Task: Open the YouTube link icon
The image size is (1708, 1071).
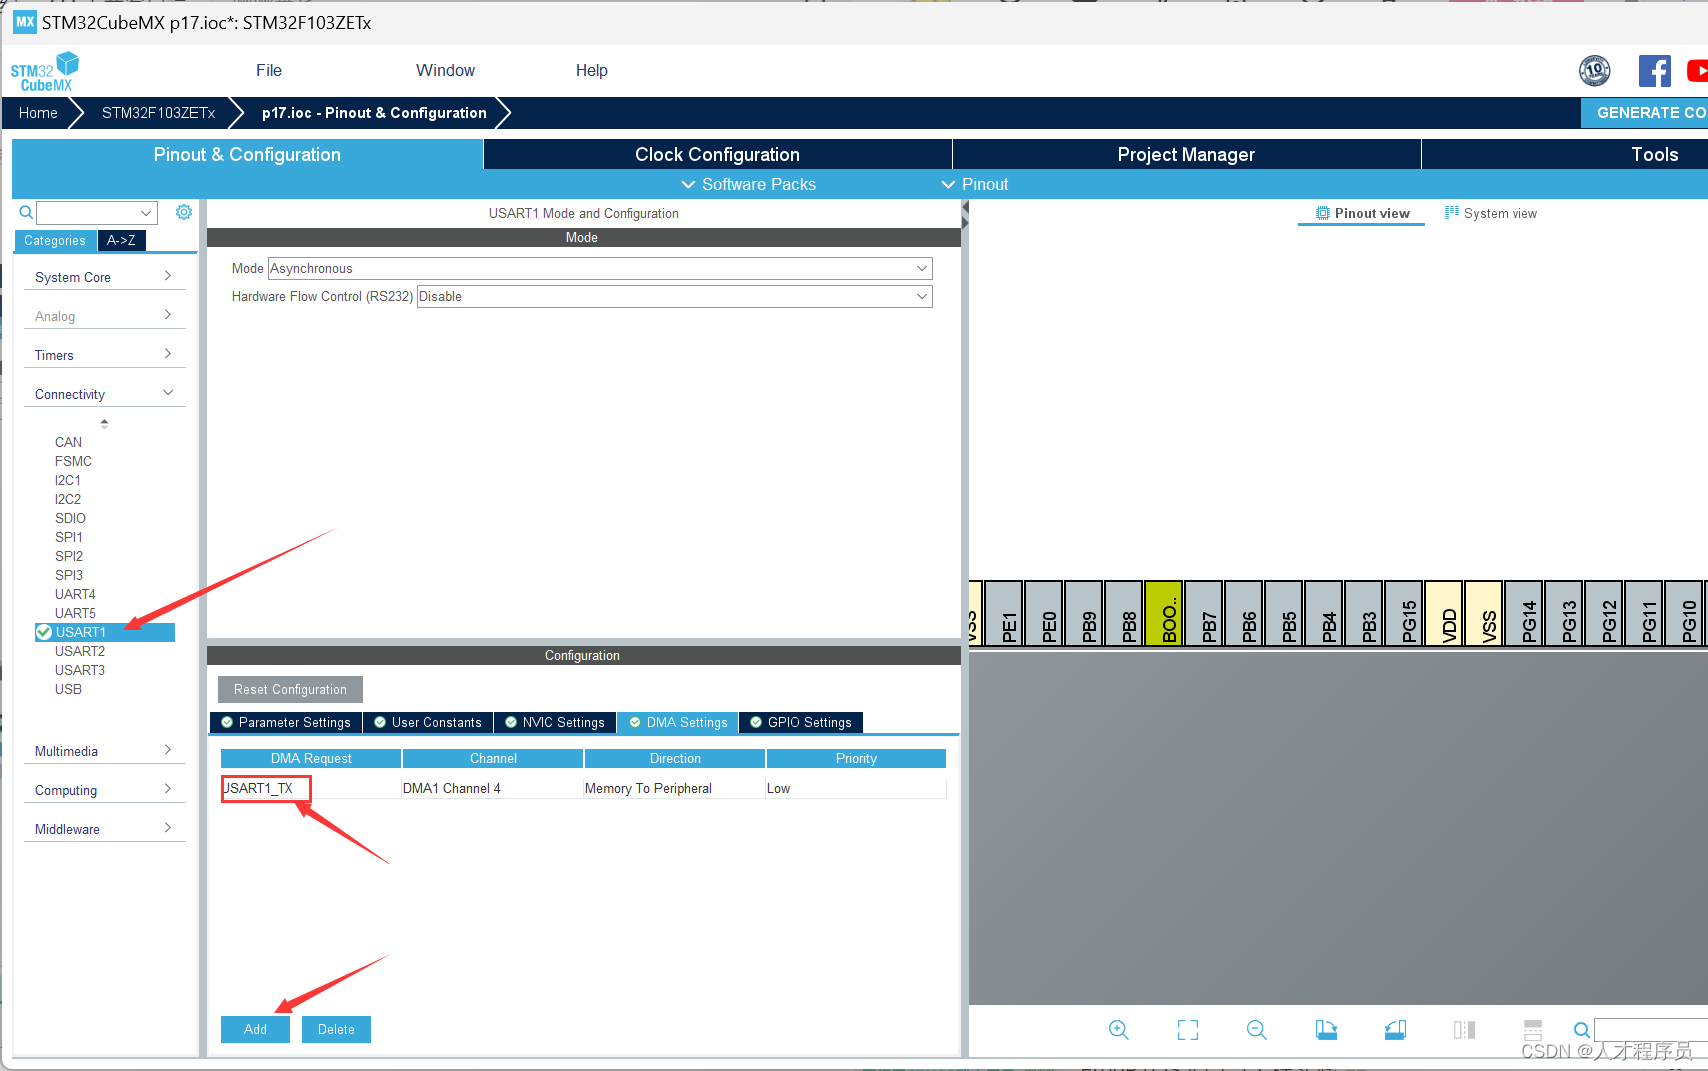Action: point(1697,71)
